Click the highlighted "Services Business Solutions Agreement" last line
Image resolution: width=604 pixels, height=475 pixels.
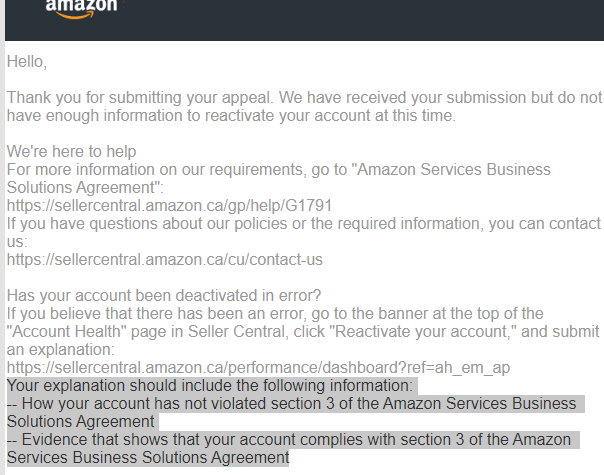click(148, 457)
